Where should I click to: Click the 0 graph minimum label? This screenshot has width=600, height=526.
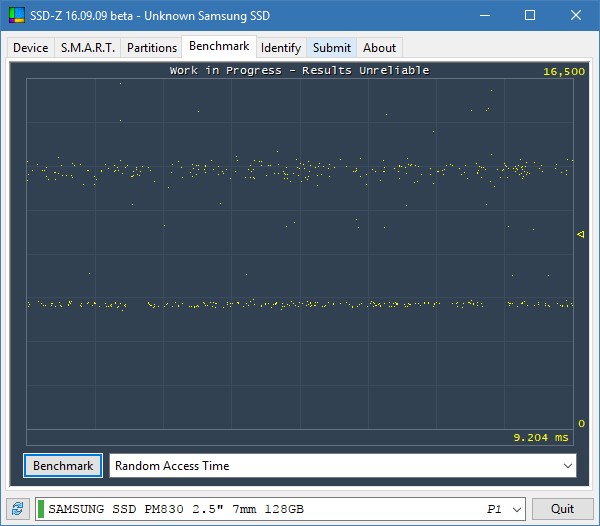pos(581,423)
